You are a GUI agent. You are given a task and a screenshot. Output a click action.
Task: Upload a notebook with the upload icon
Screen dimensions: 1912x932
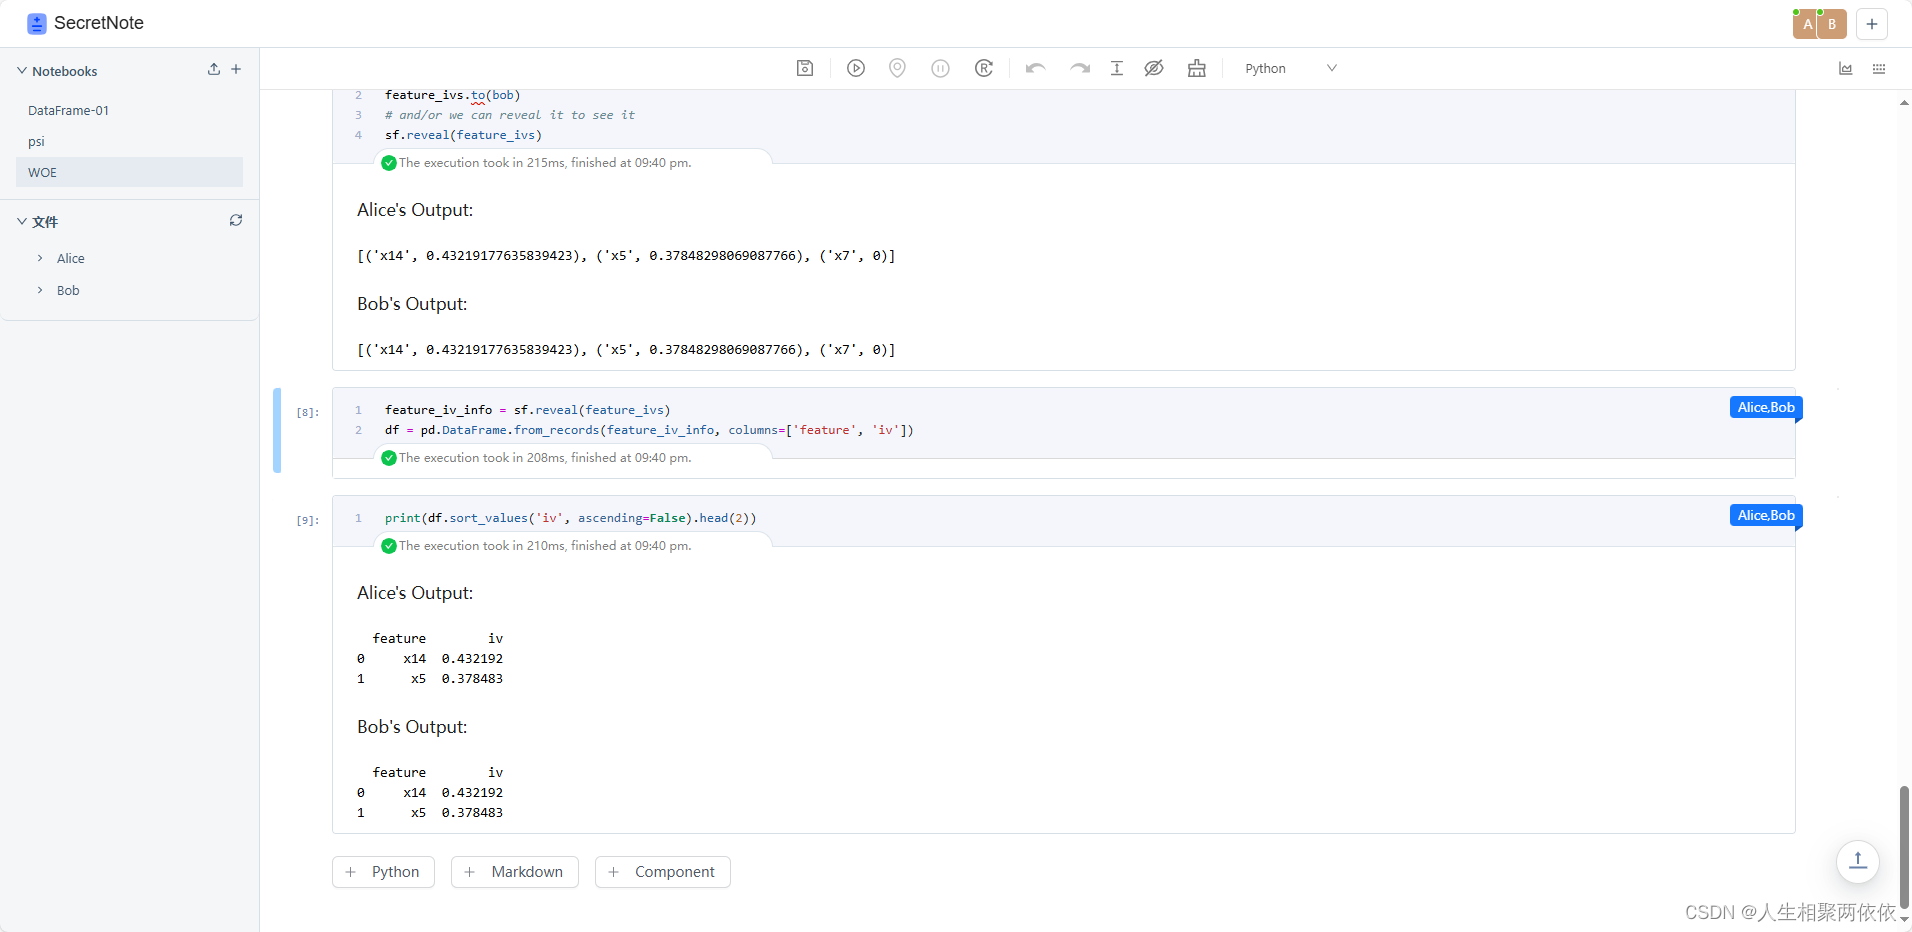click(214, 69)
